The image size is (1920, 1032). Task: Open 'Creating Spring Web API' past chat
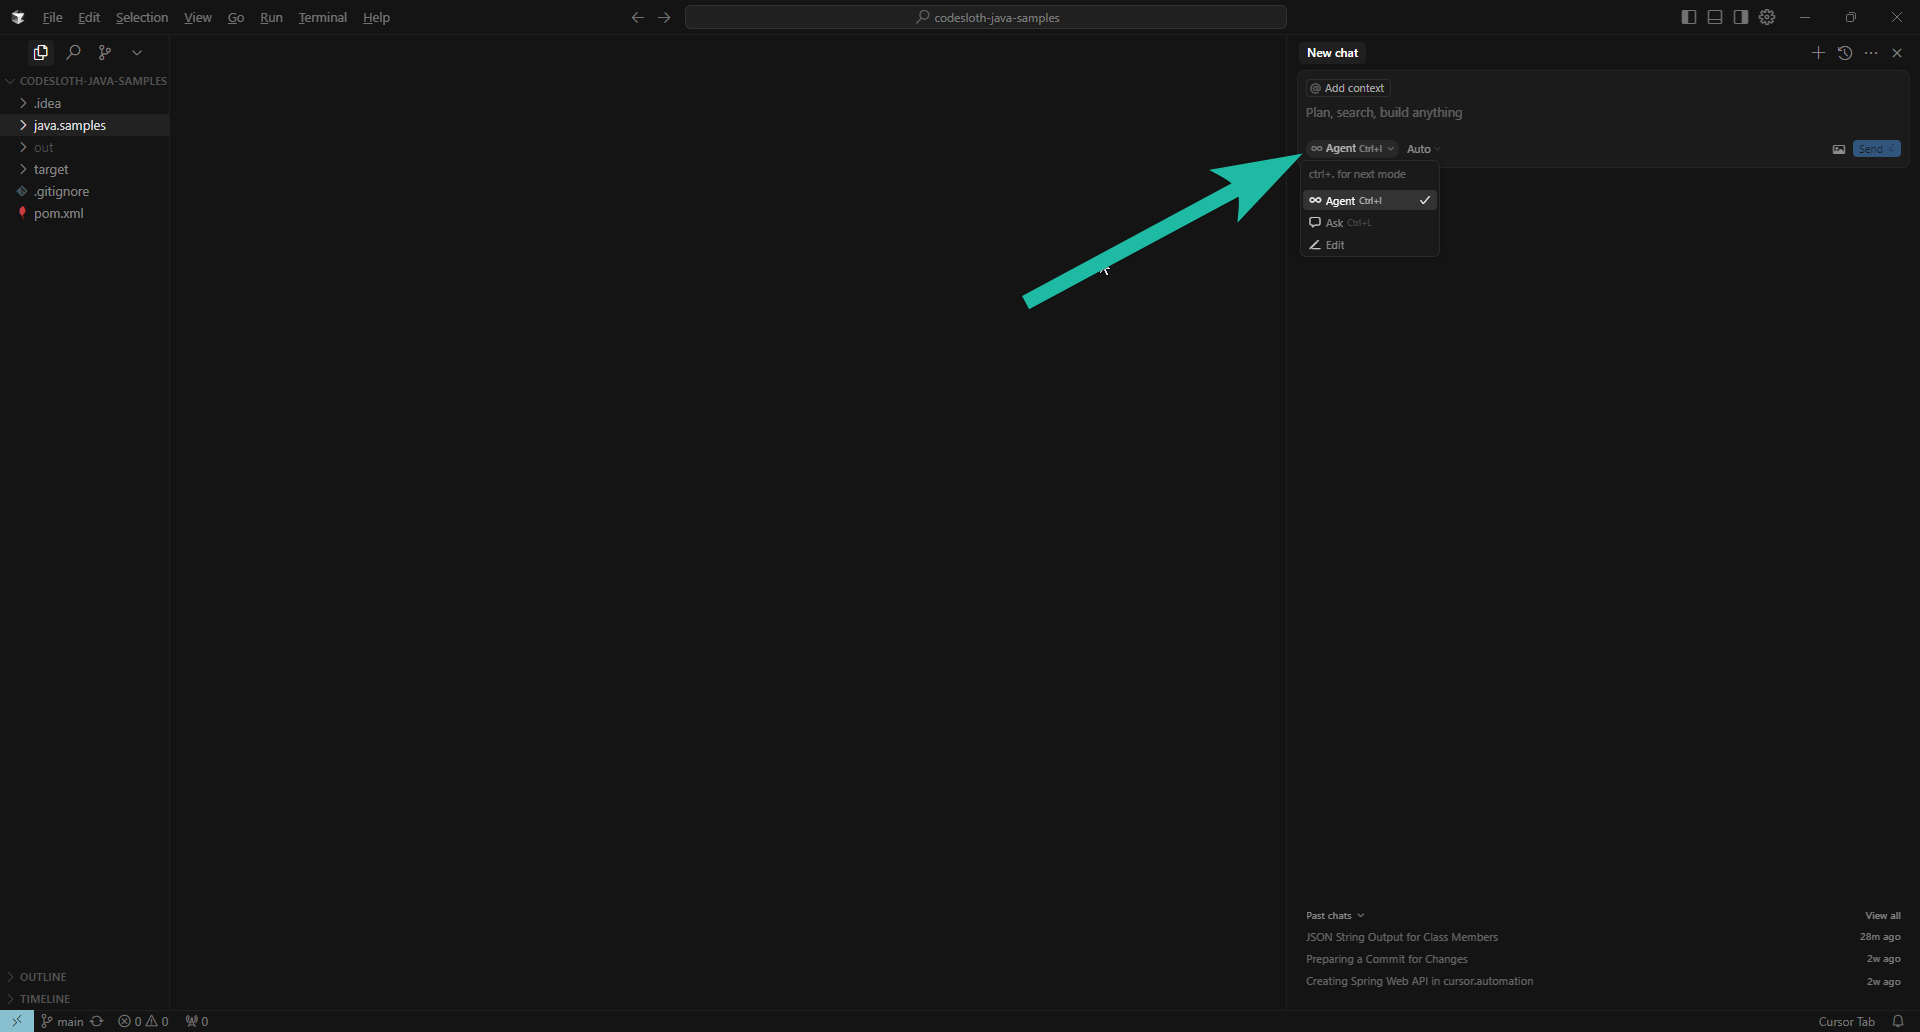coord(1603,981)
